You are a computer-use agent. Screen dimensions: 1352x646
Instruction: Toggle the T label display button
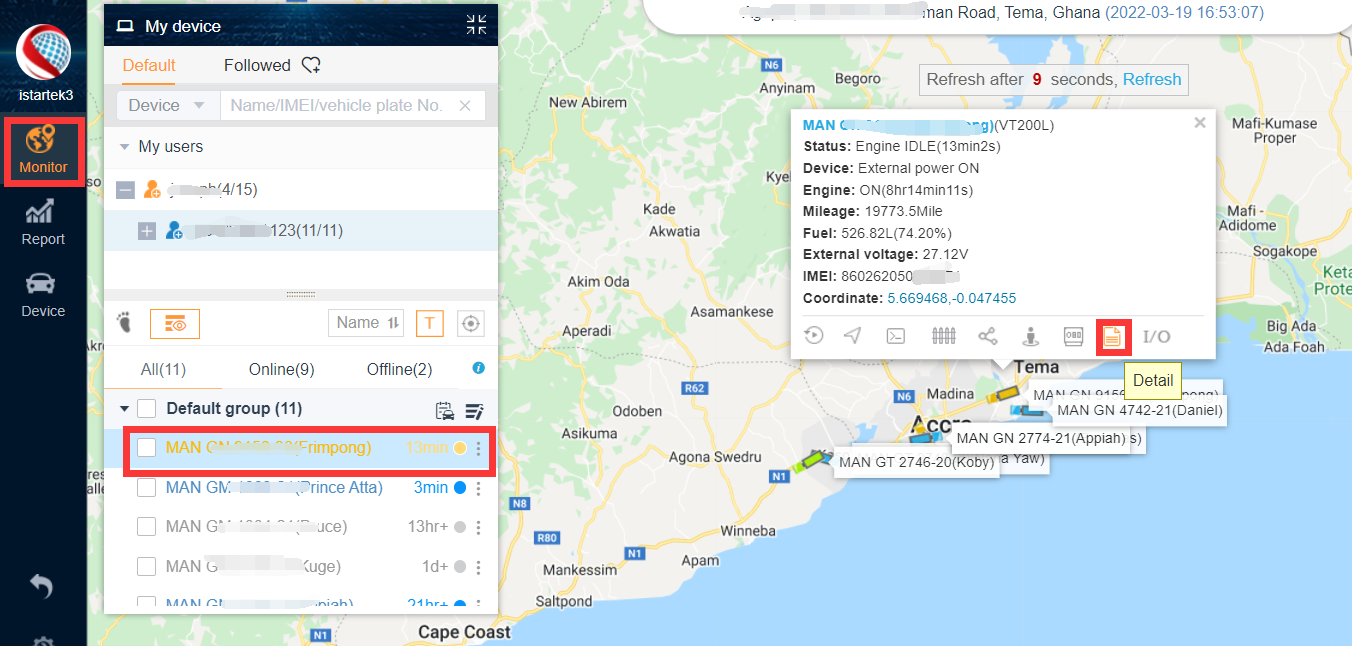[x=430, y=323]
